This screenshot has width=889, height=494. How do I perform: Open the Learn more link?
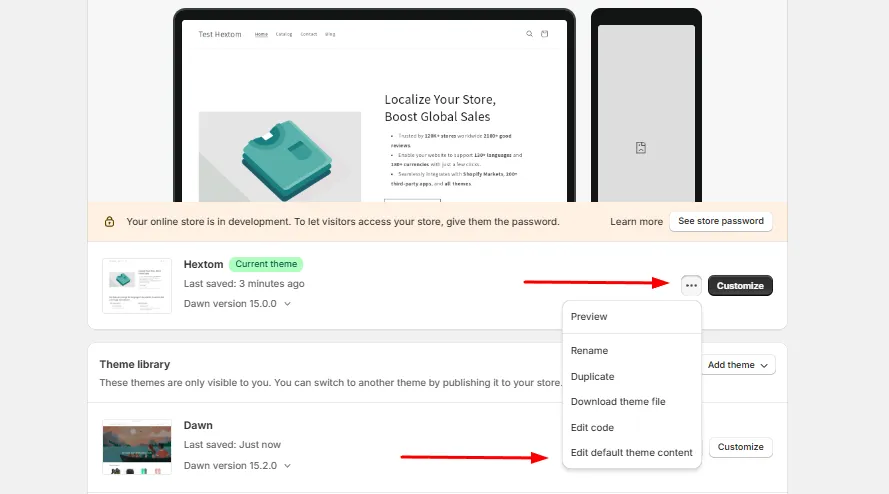(x=636, y=222)
